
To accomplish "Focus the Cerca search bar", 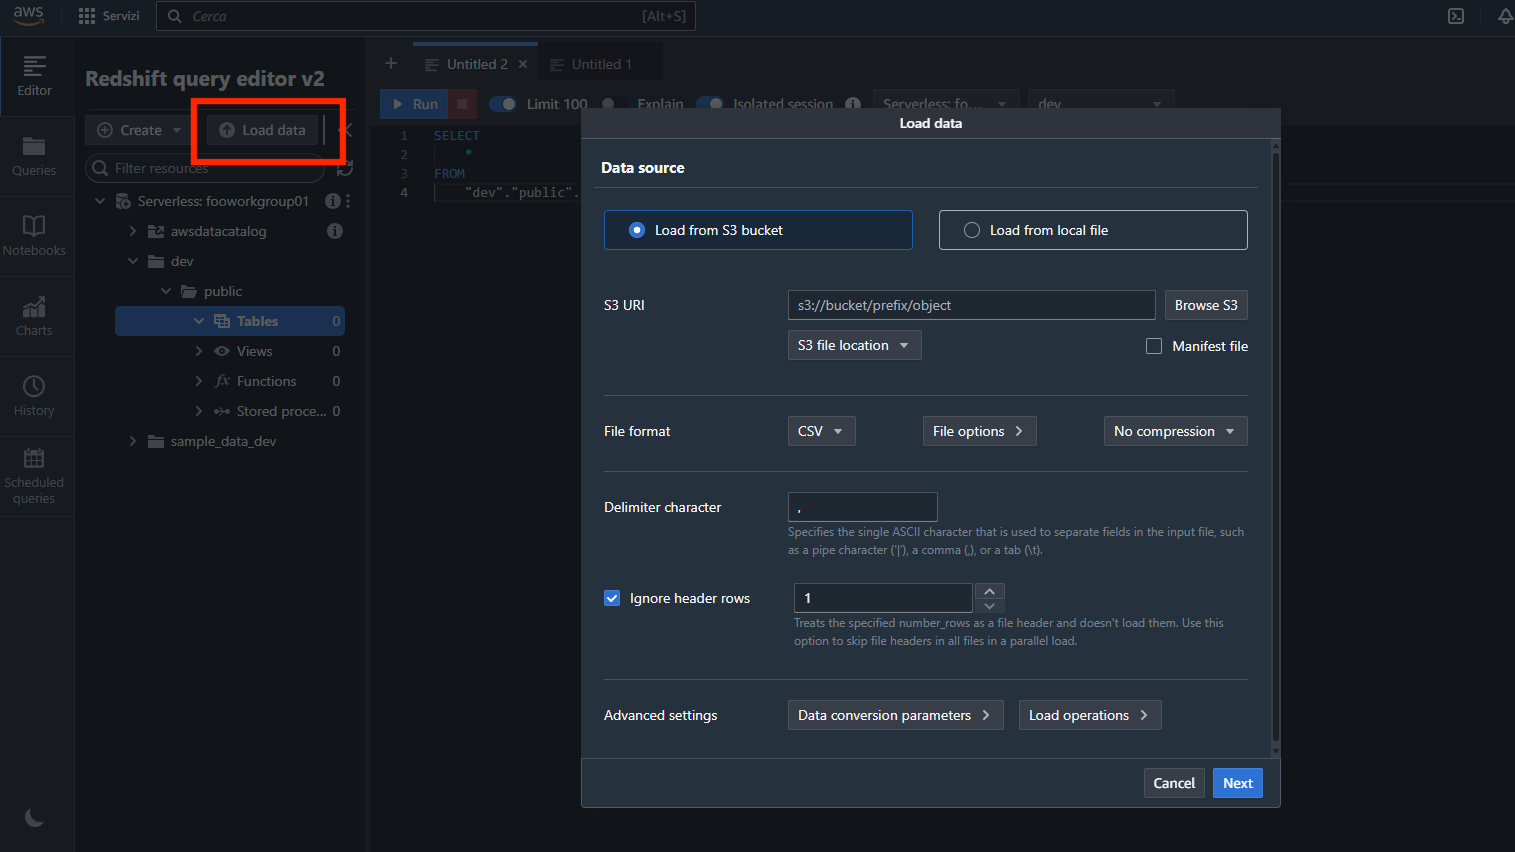I will 426,16.
